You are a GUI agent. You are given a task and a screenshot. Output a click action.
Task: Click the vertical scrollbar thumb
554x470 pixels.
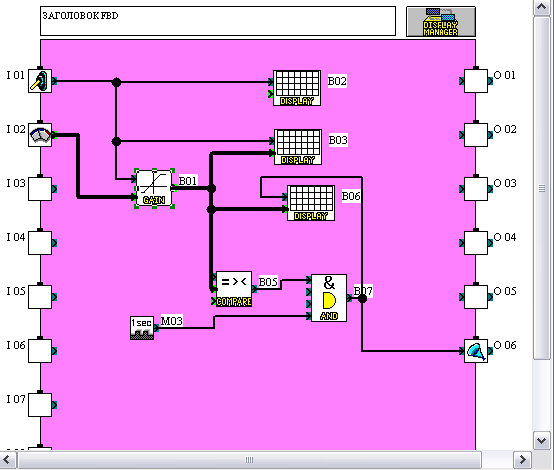pos(542,188)
